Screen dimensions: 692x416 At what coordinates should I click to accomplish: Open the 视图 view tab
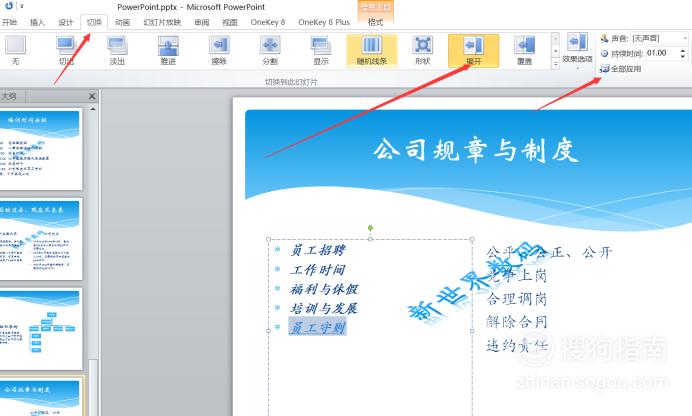pos(229,22)
